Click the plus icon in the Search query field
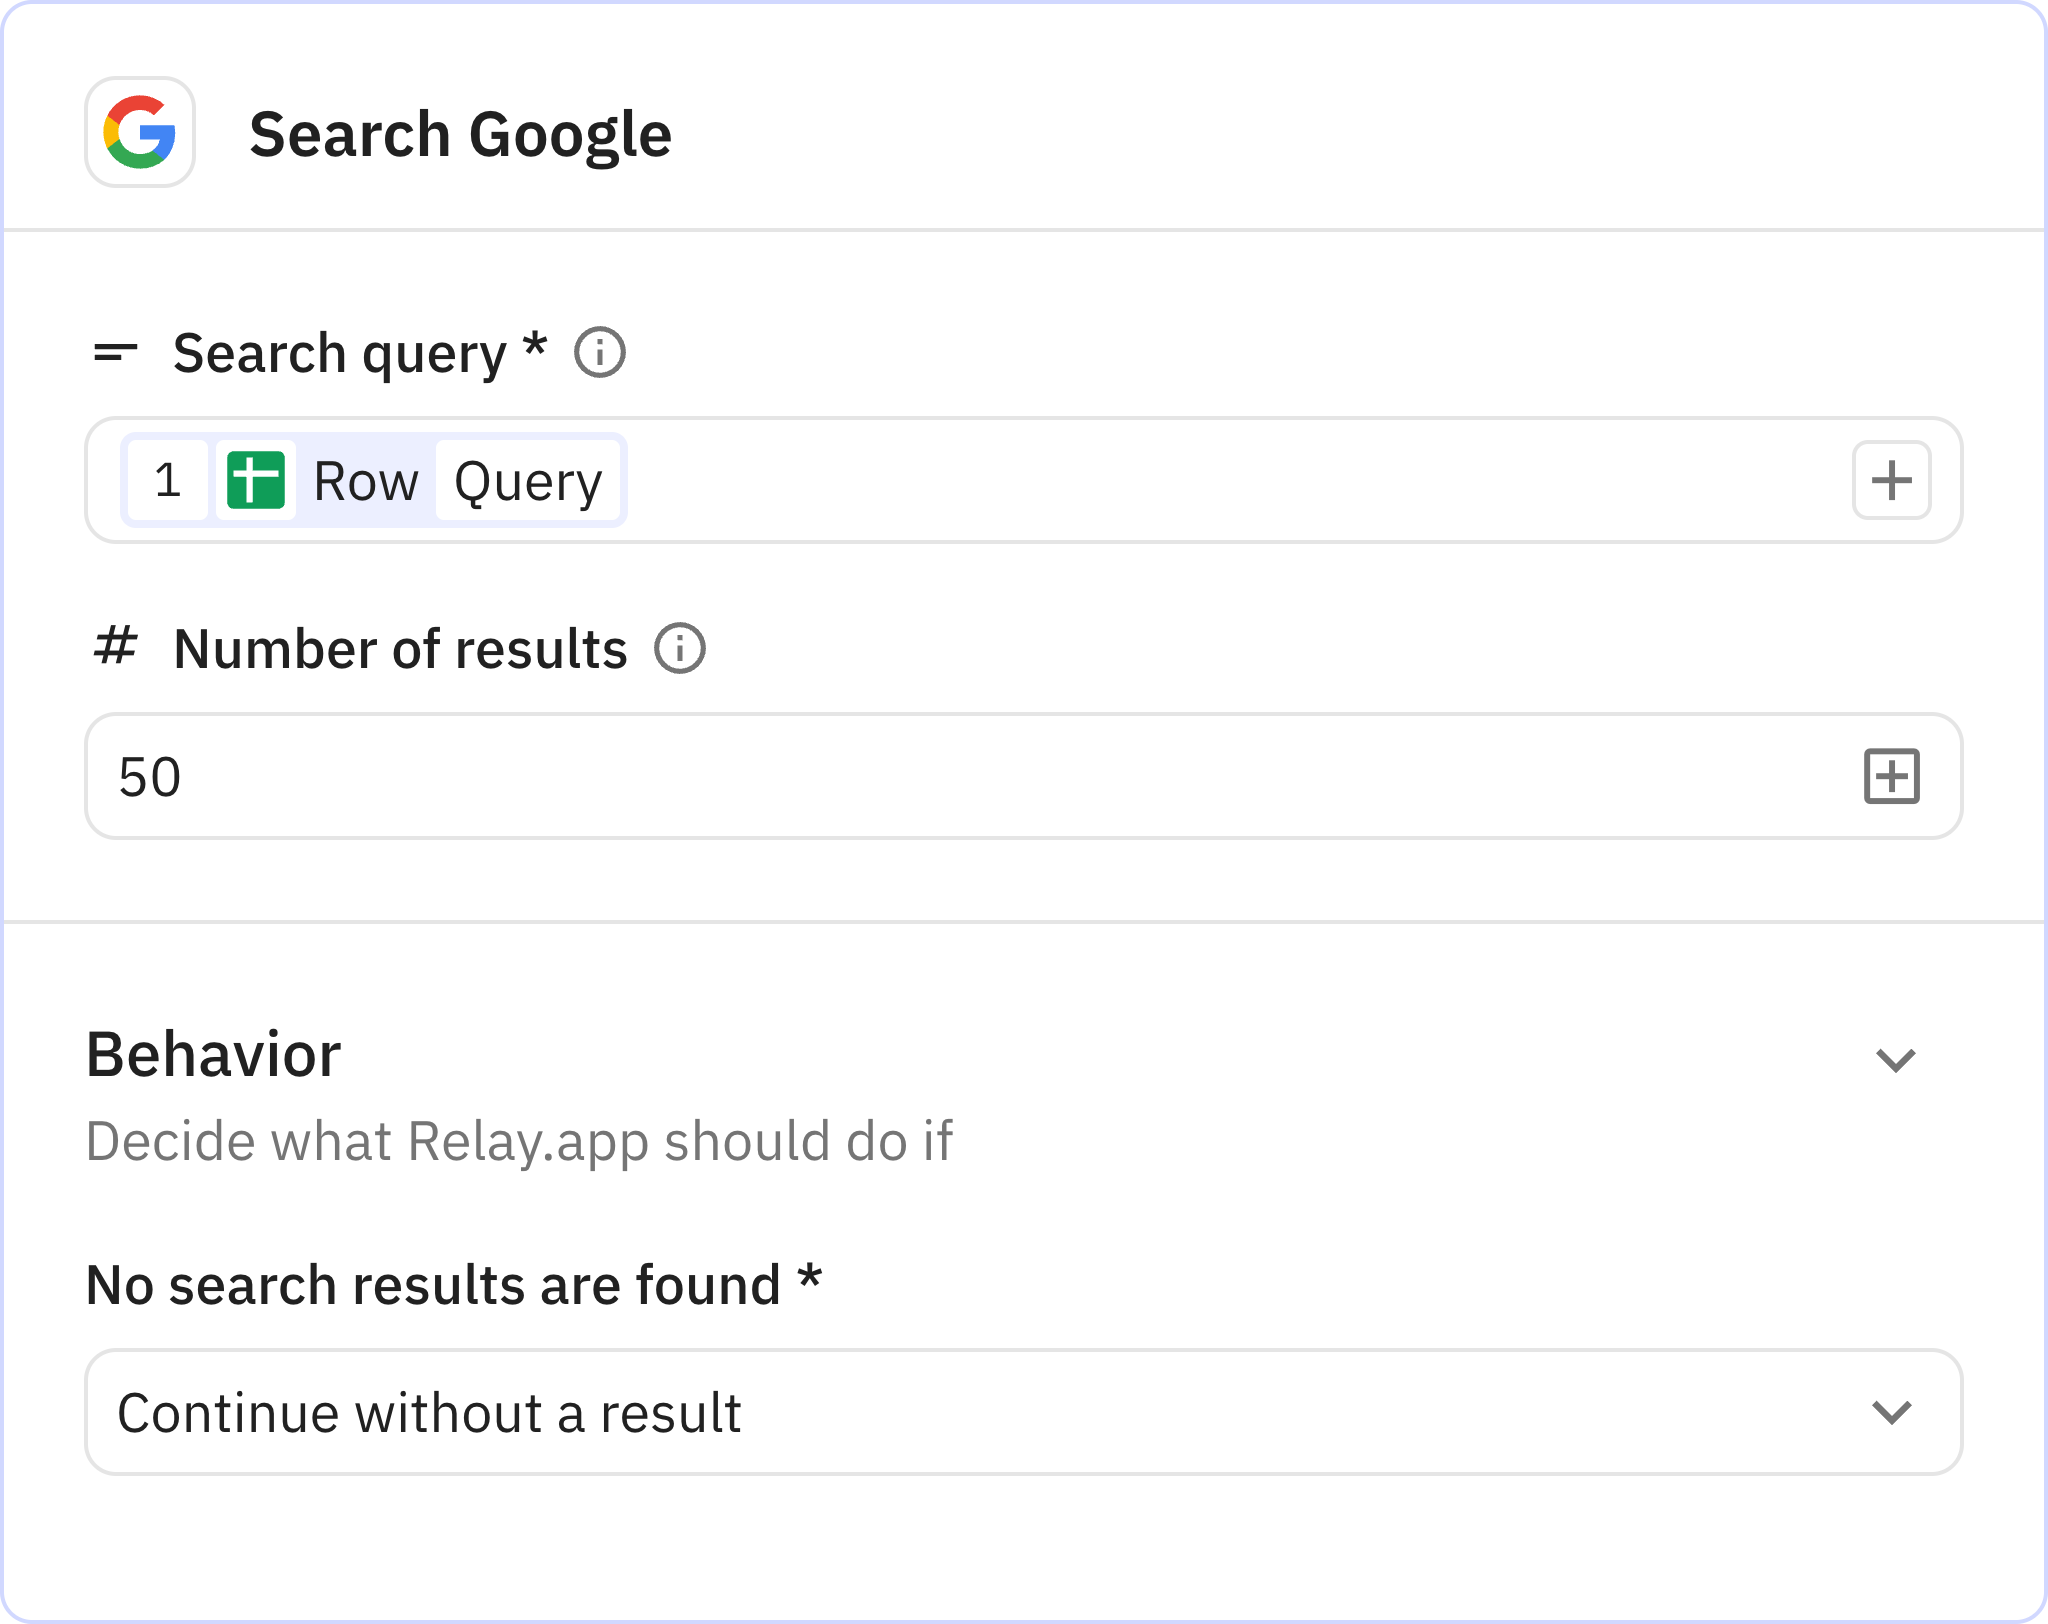The image size is (2048, 1624). [1891, 480]
